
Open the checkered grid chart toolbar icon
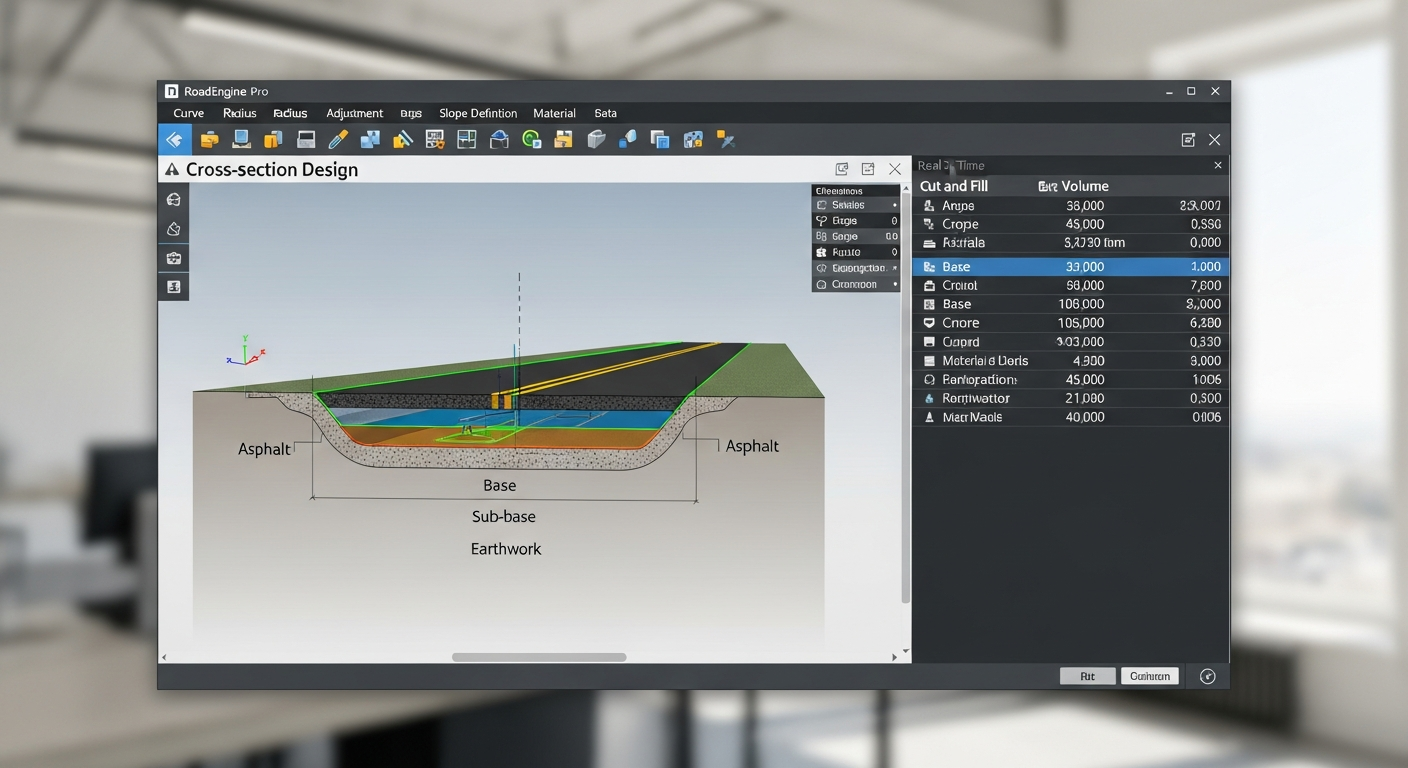[x=434, y=140]
